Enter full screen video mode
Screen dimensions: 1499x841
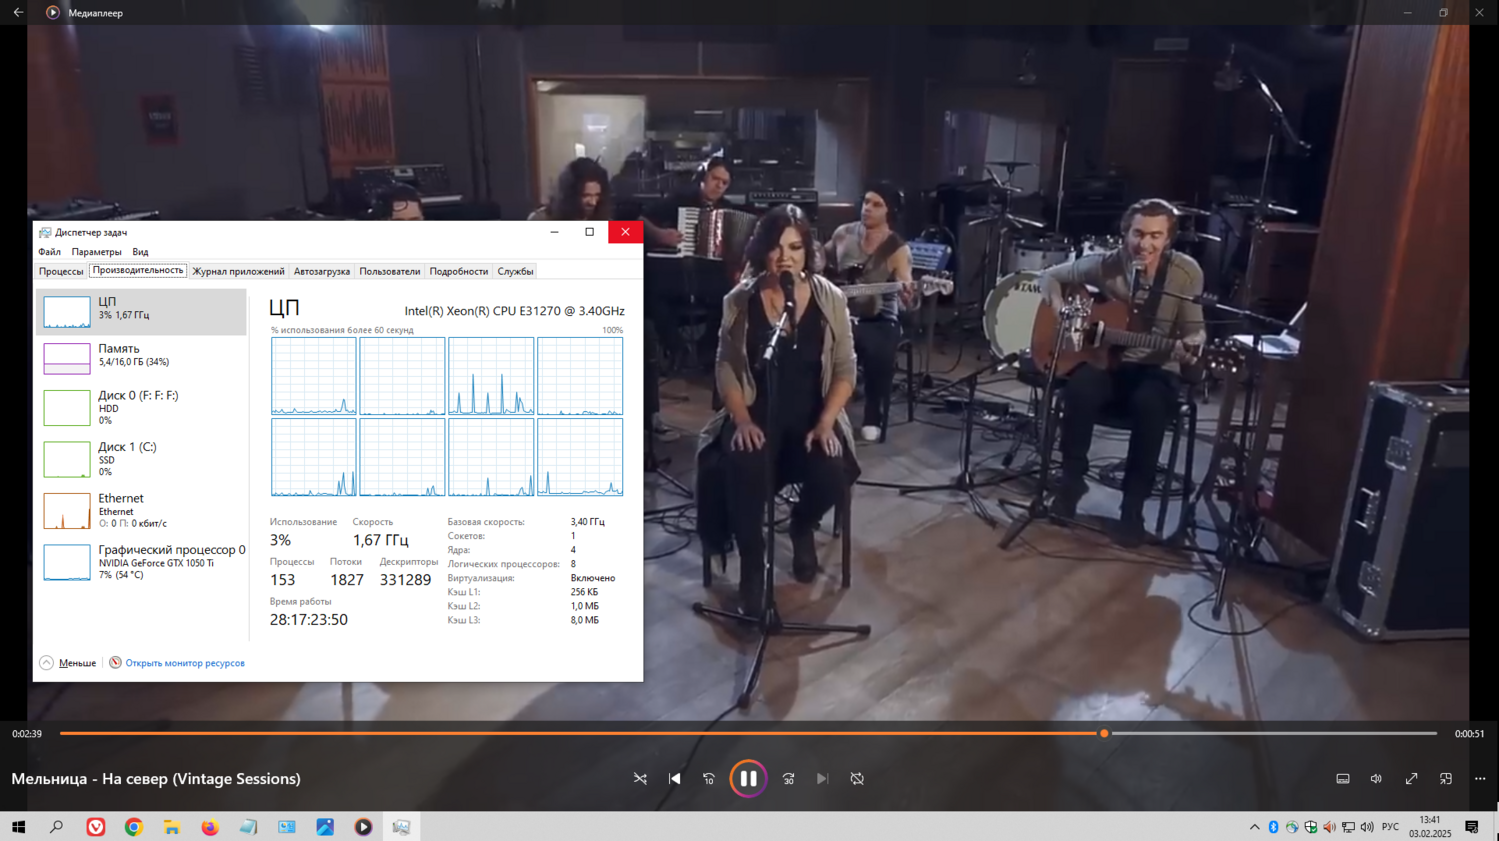click(1411, 779)
